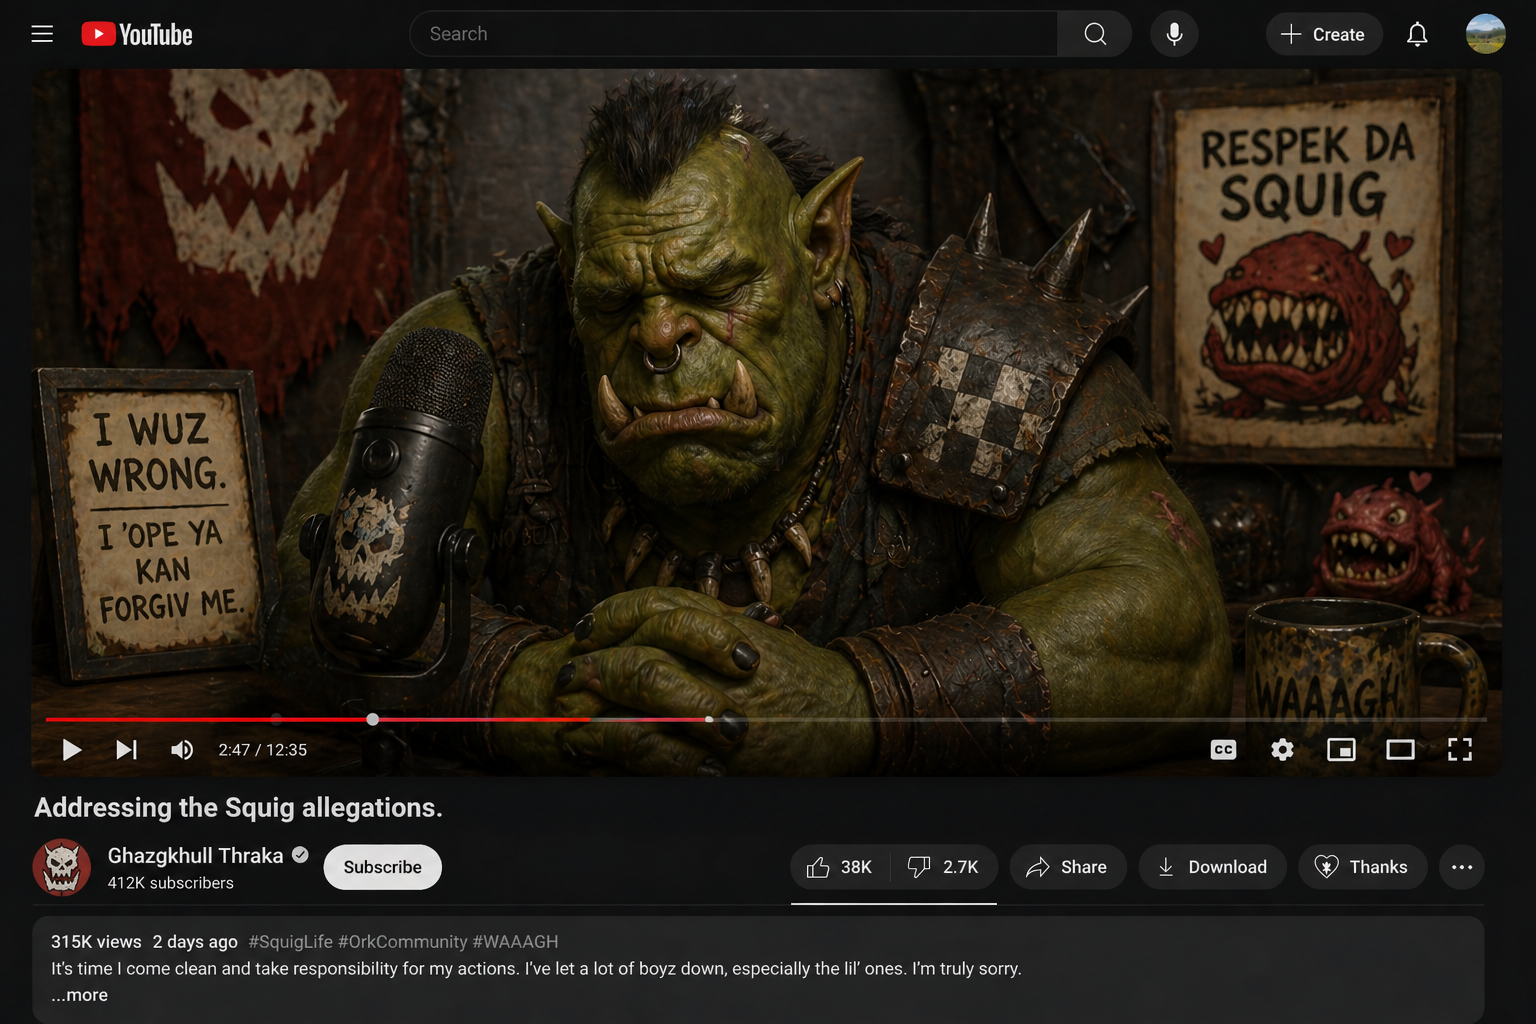Click the magnifying glass search button

pyautogui.click(x=1095, y=34)
